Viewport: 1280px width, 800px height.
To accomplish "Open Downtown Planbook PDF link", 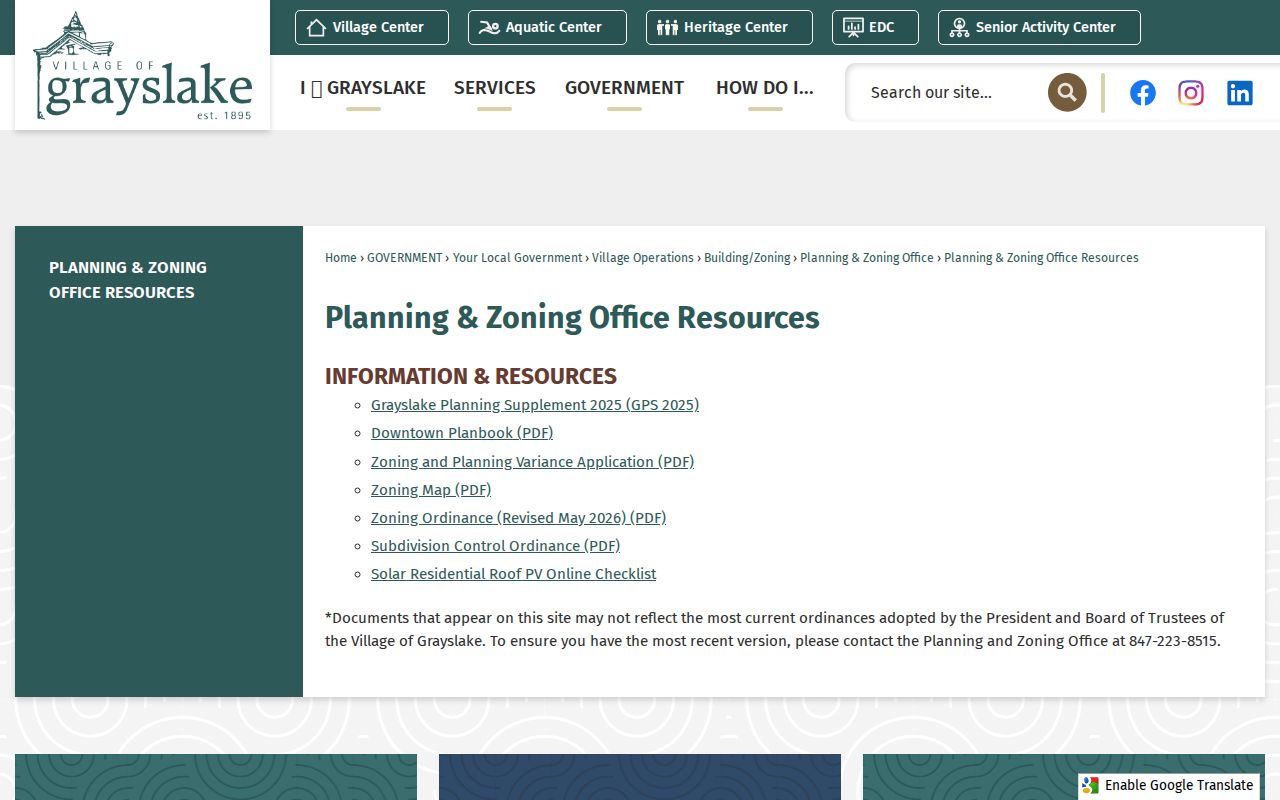I will pyautogui.click(x=462, y=433).
